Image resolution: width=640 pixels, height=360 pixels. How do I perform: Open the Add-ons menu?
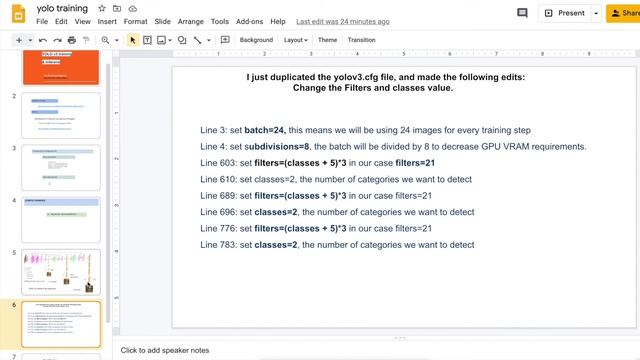249,22
